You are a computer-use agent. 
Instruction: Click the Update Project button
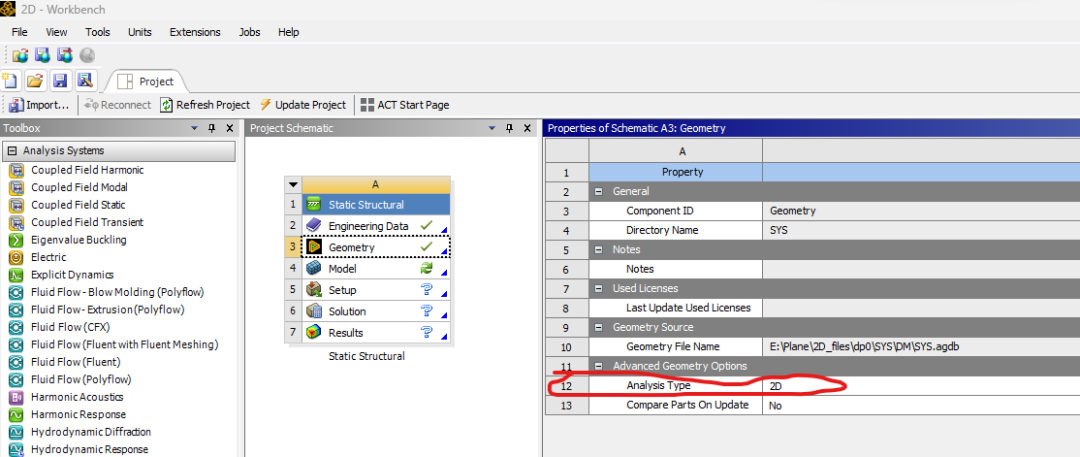(303, 105)
